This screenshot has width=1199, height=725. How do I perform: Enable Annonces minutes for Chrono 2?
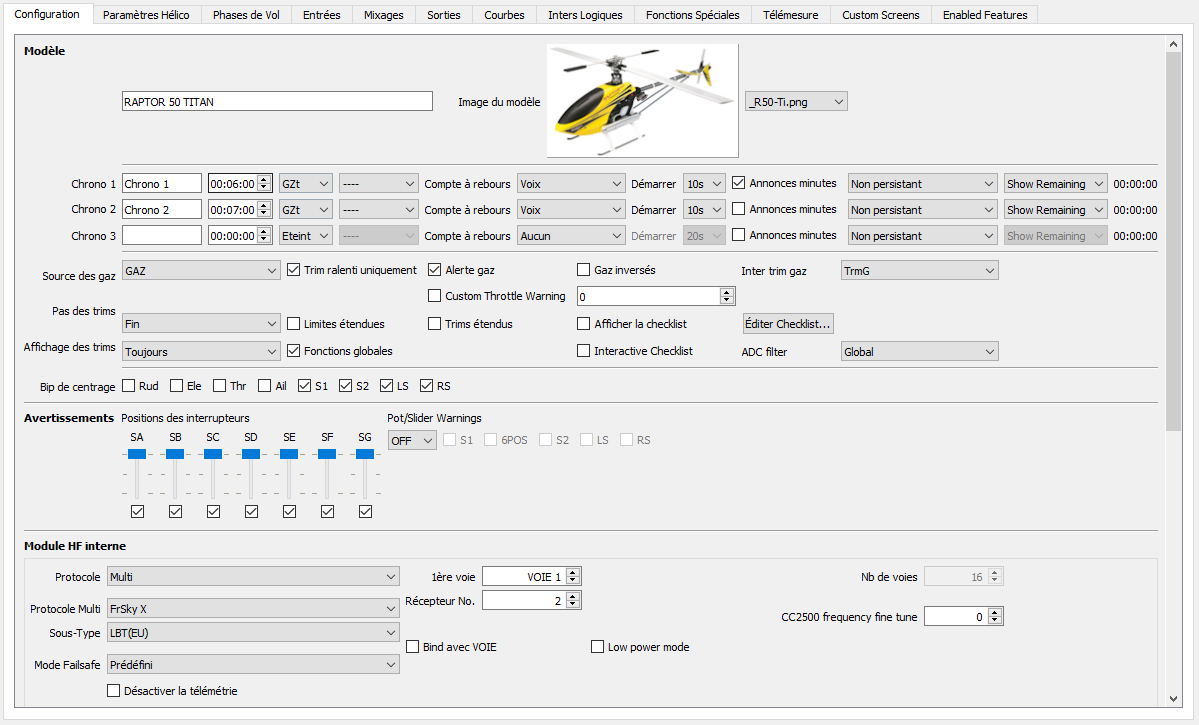click(739, 210)
